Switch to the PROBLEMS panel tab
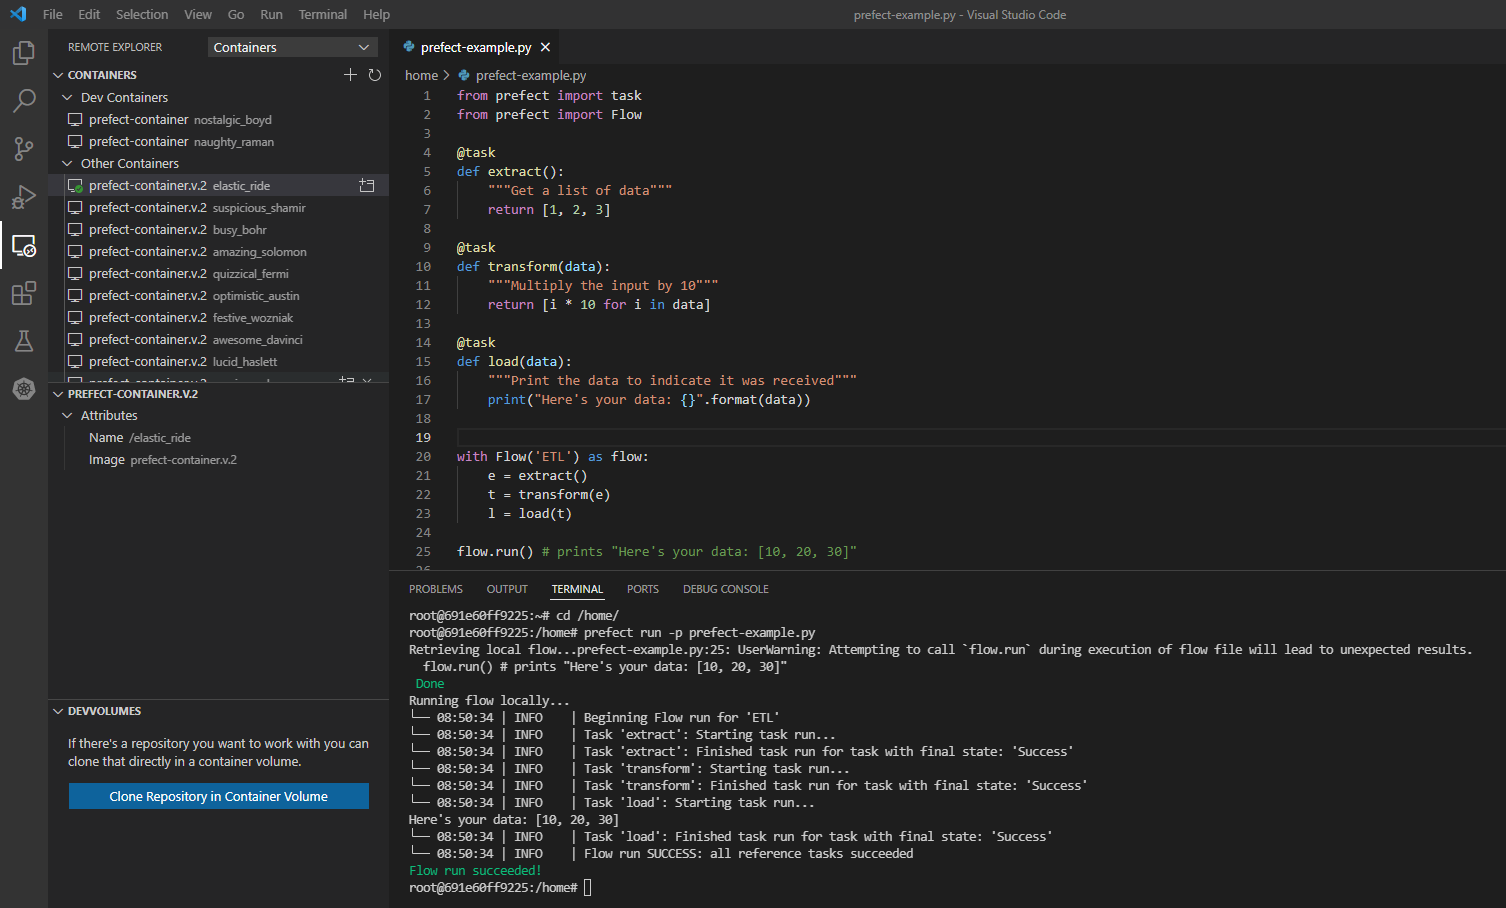Viewport: 1506px width, 908px height. [x=436, y=589]
